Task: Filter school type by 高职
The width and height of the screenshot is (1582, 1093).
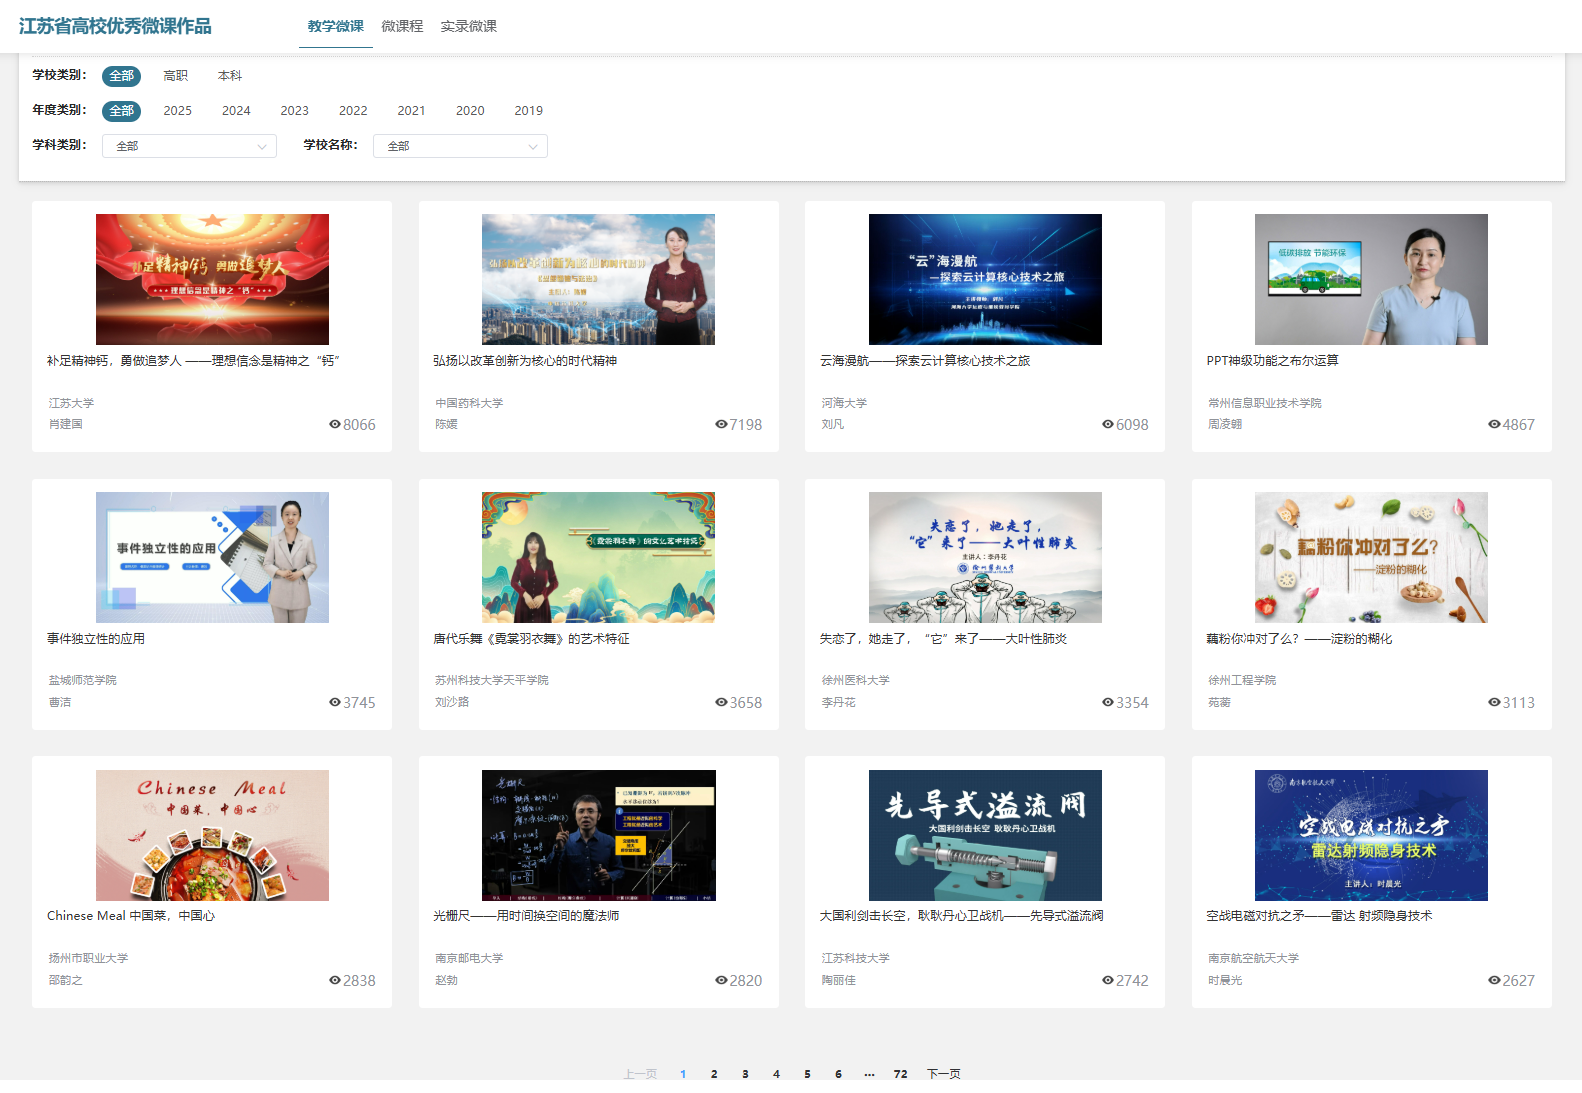Action: 175,76
